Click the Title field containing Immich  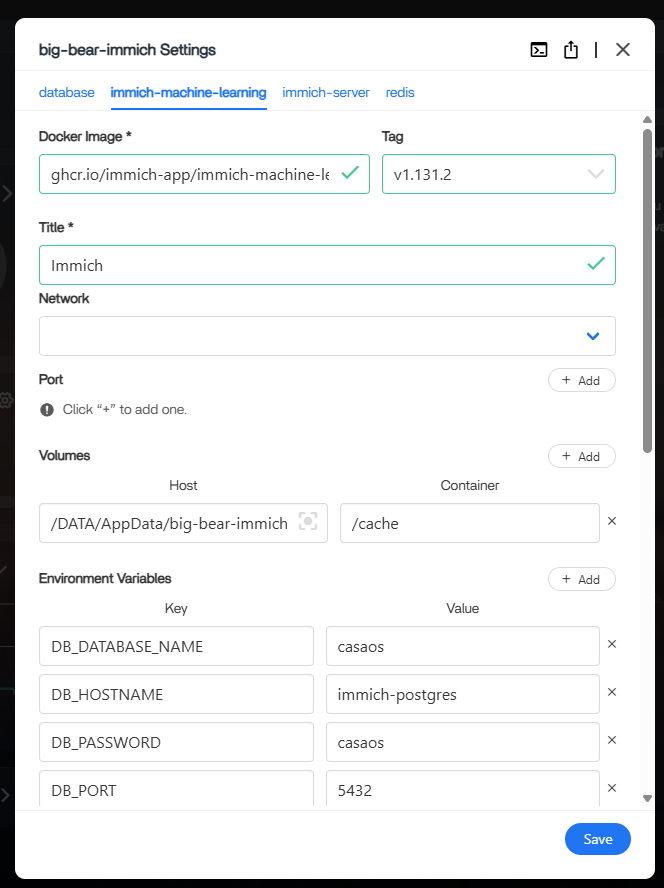click(x=327, y=265)
